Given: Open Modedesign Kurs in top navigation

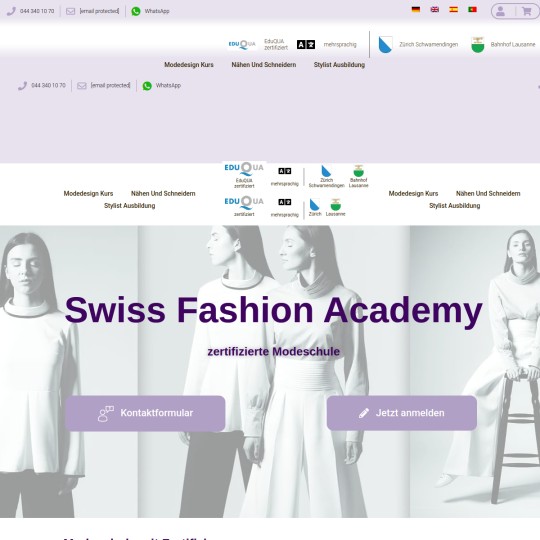Looking at the screenshot, I should (189, 65).
